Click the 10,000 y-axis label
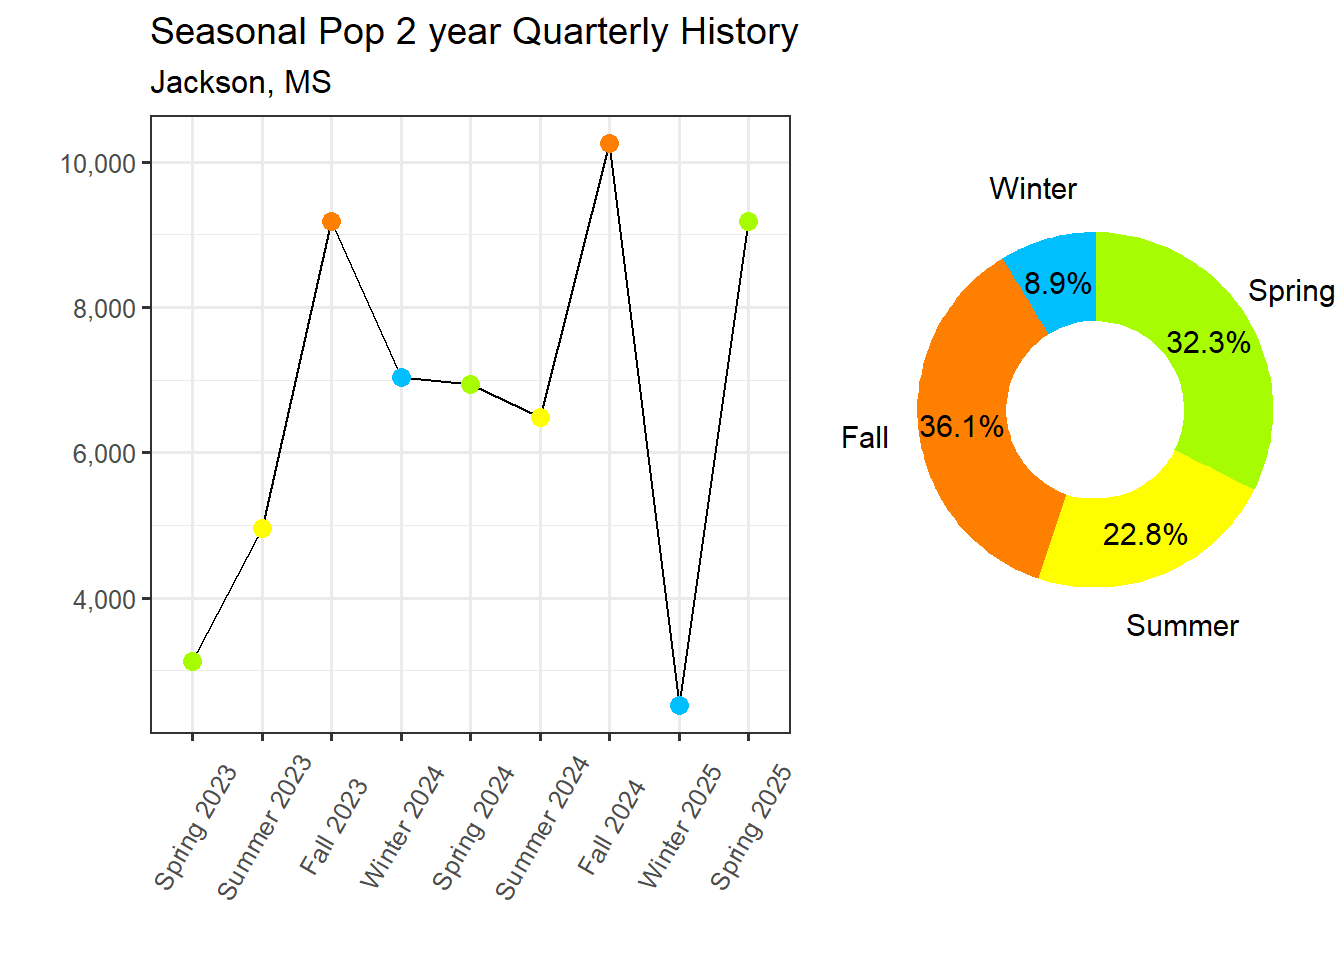This screenshot has height=960, width=1344. 98,164
